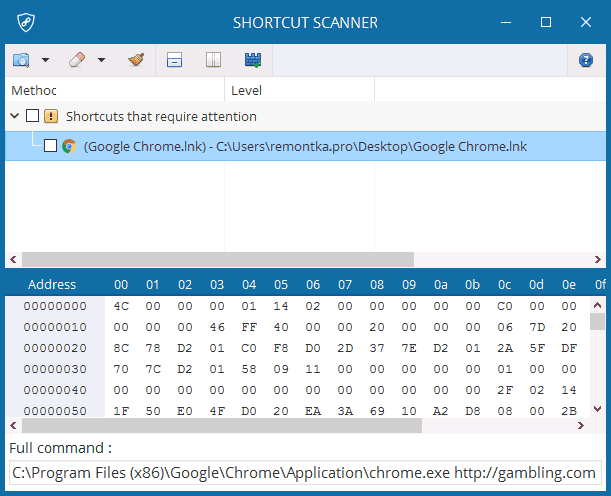Click right arrow of results horizontal scrollbar
Image resolution: width=611 pixels, height=496 pixels.
(x=598, y=259)
